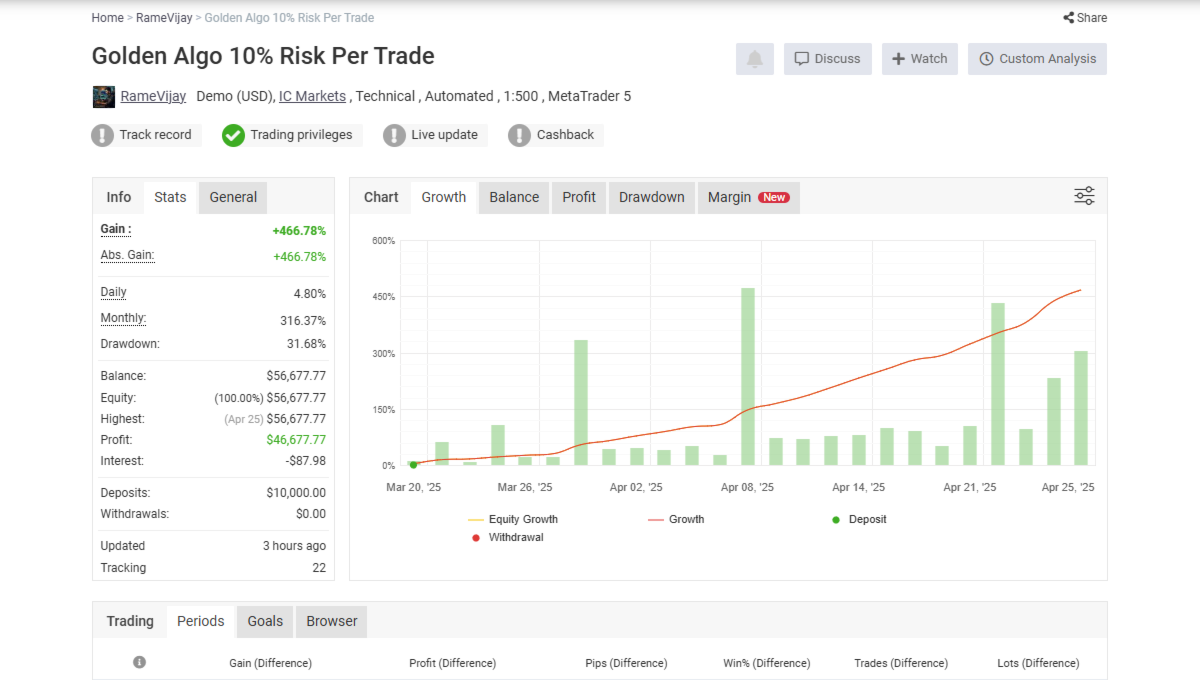Screen dimensions: 1200x680
Task: Open chart settings sliders icon
Action: pyautogui.click(x=1084, y=196)
